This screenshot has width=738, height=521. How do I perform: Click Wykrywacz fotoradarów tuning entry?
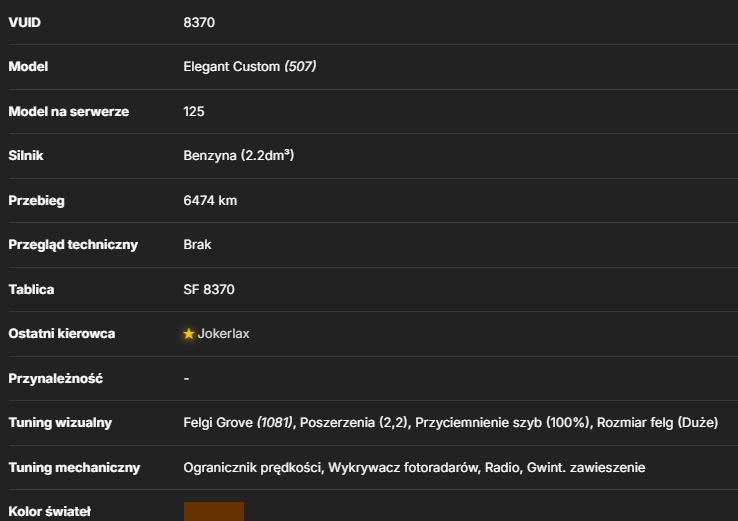pos(403,468)
